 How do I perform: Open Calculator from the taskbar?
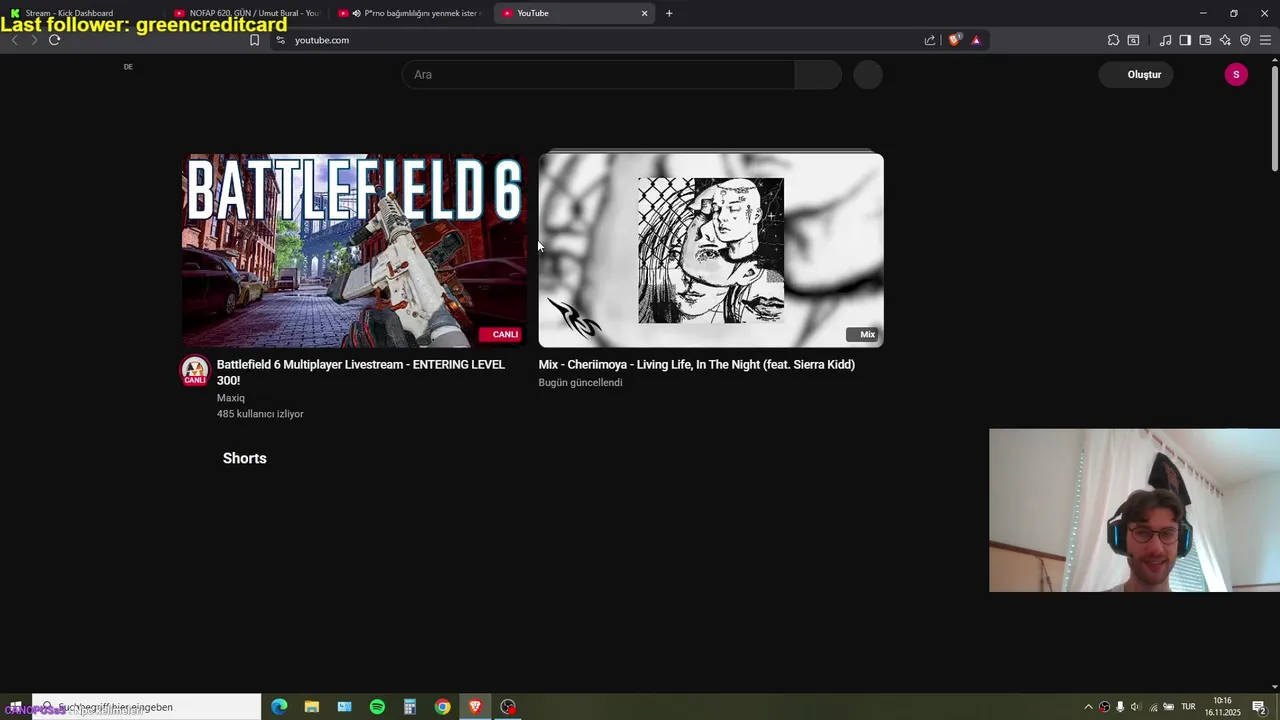(x=410, y=707)
